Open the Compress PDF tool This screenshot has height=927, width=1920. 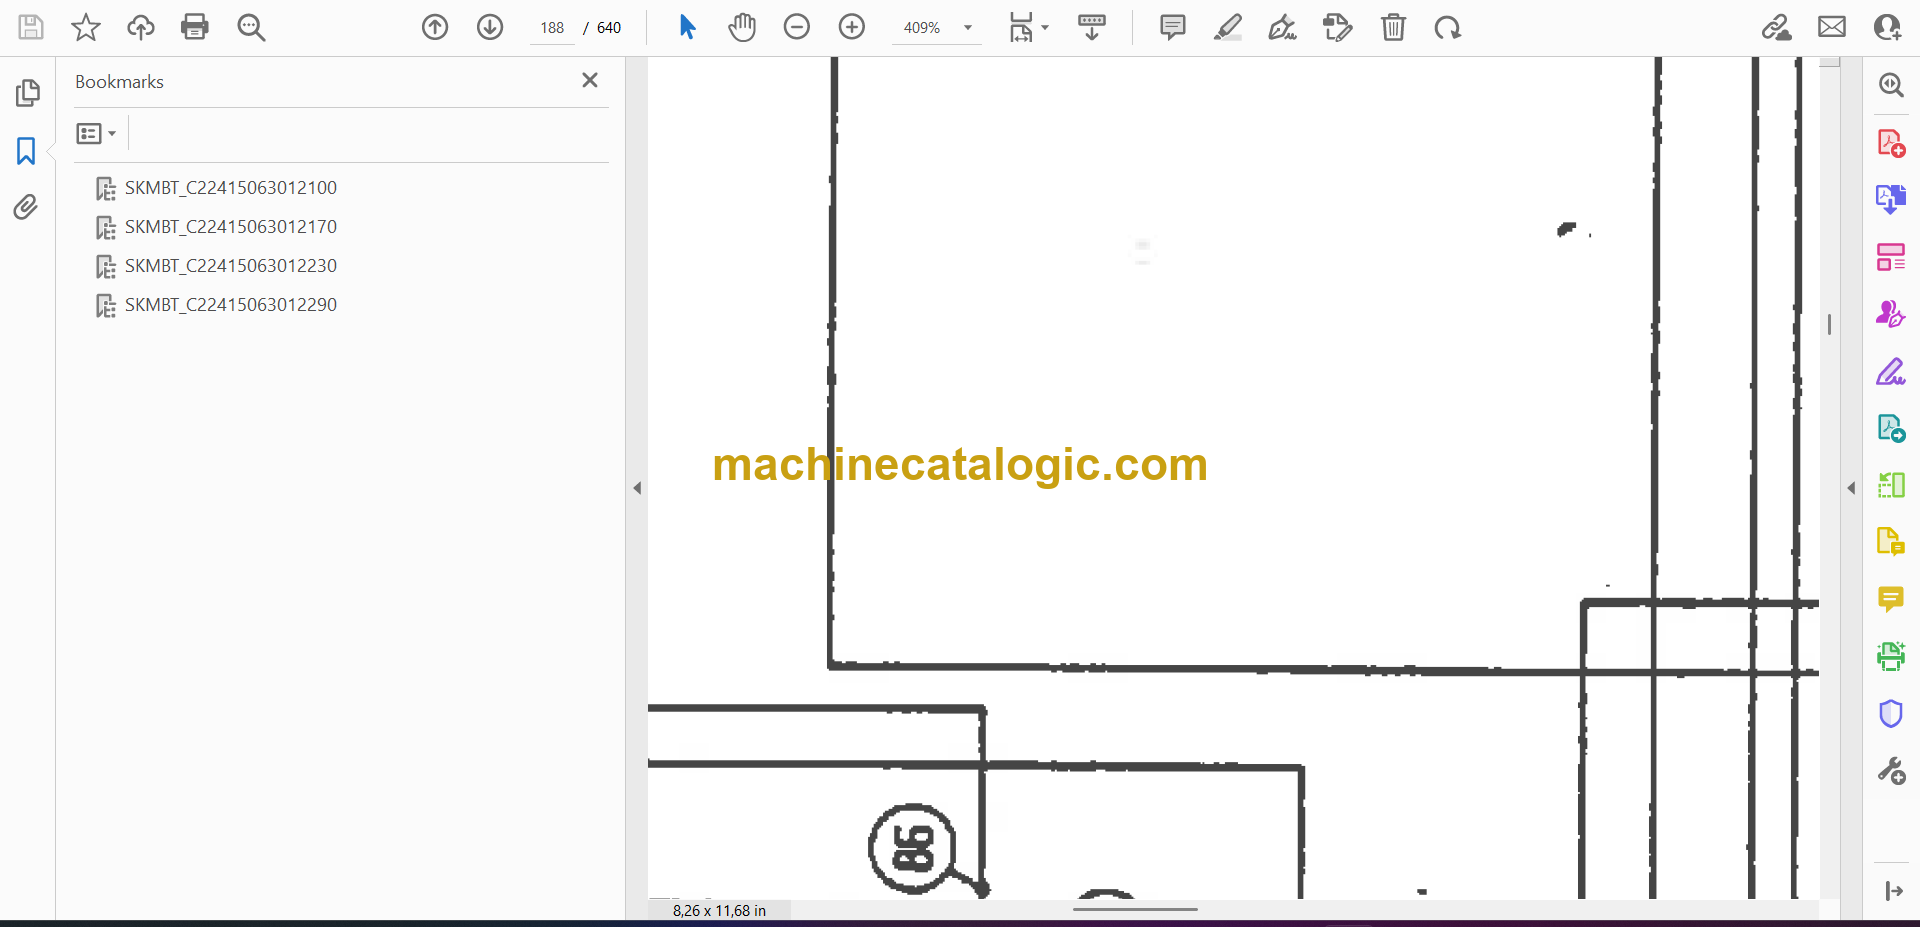[1891, 486]
